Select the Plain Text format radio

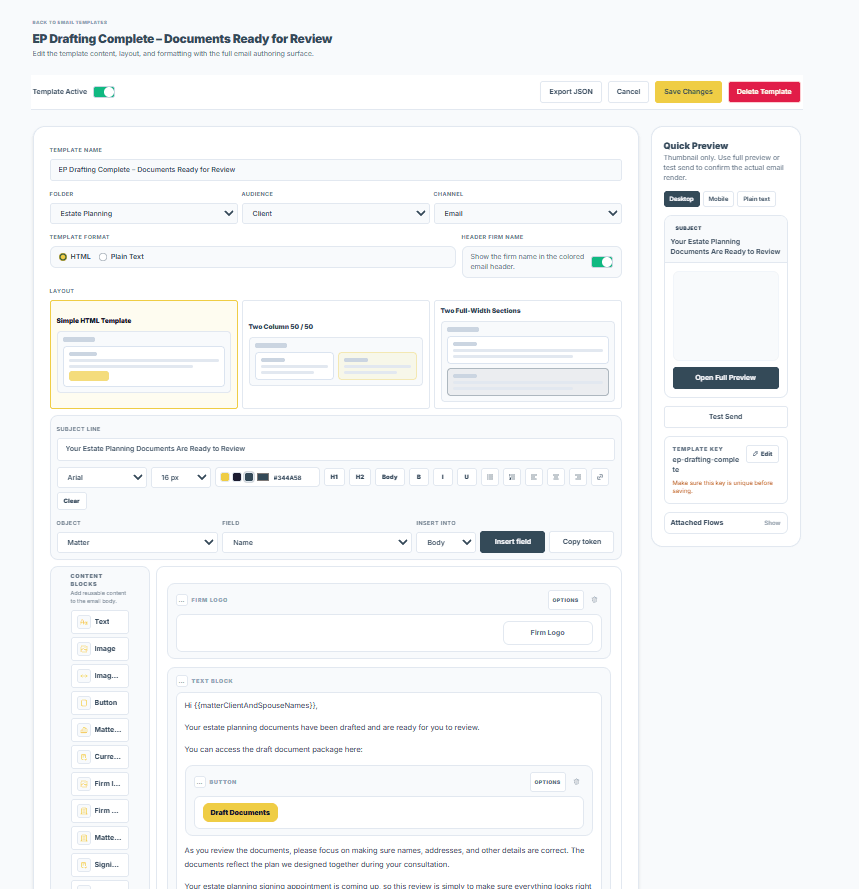pos(103,257)
